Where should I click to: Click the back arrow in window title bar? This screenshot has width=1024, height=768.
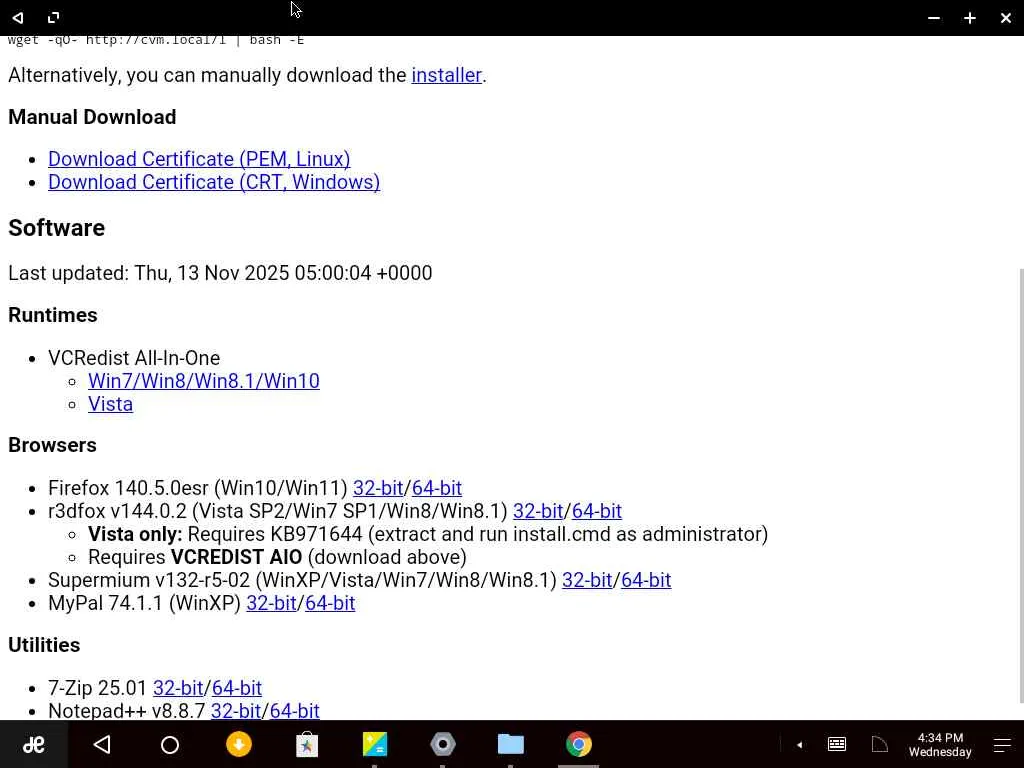18,18
